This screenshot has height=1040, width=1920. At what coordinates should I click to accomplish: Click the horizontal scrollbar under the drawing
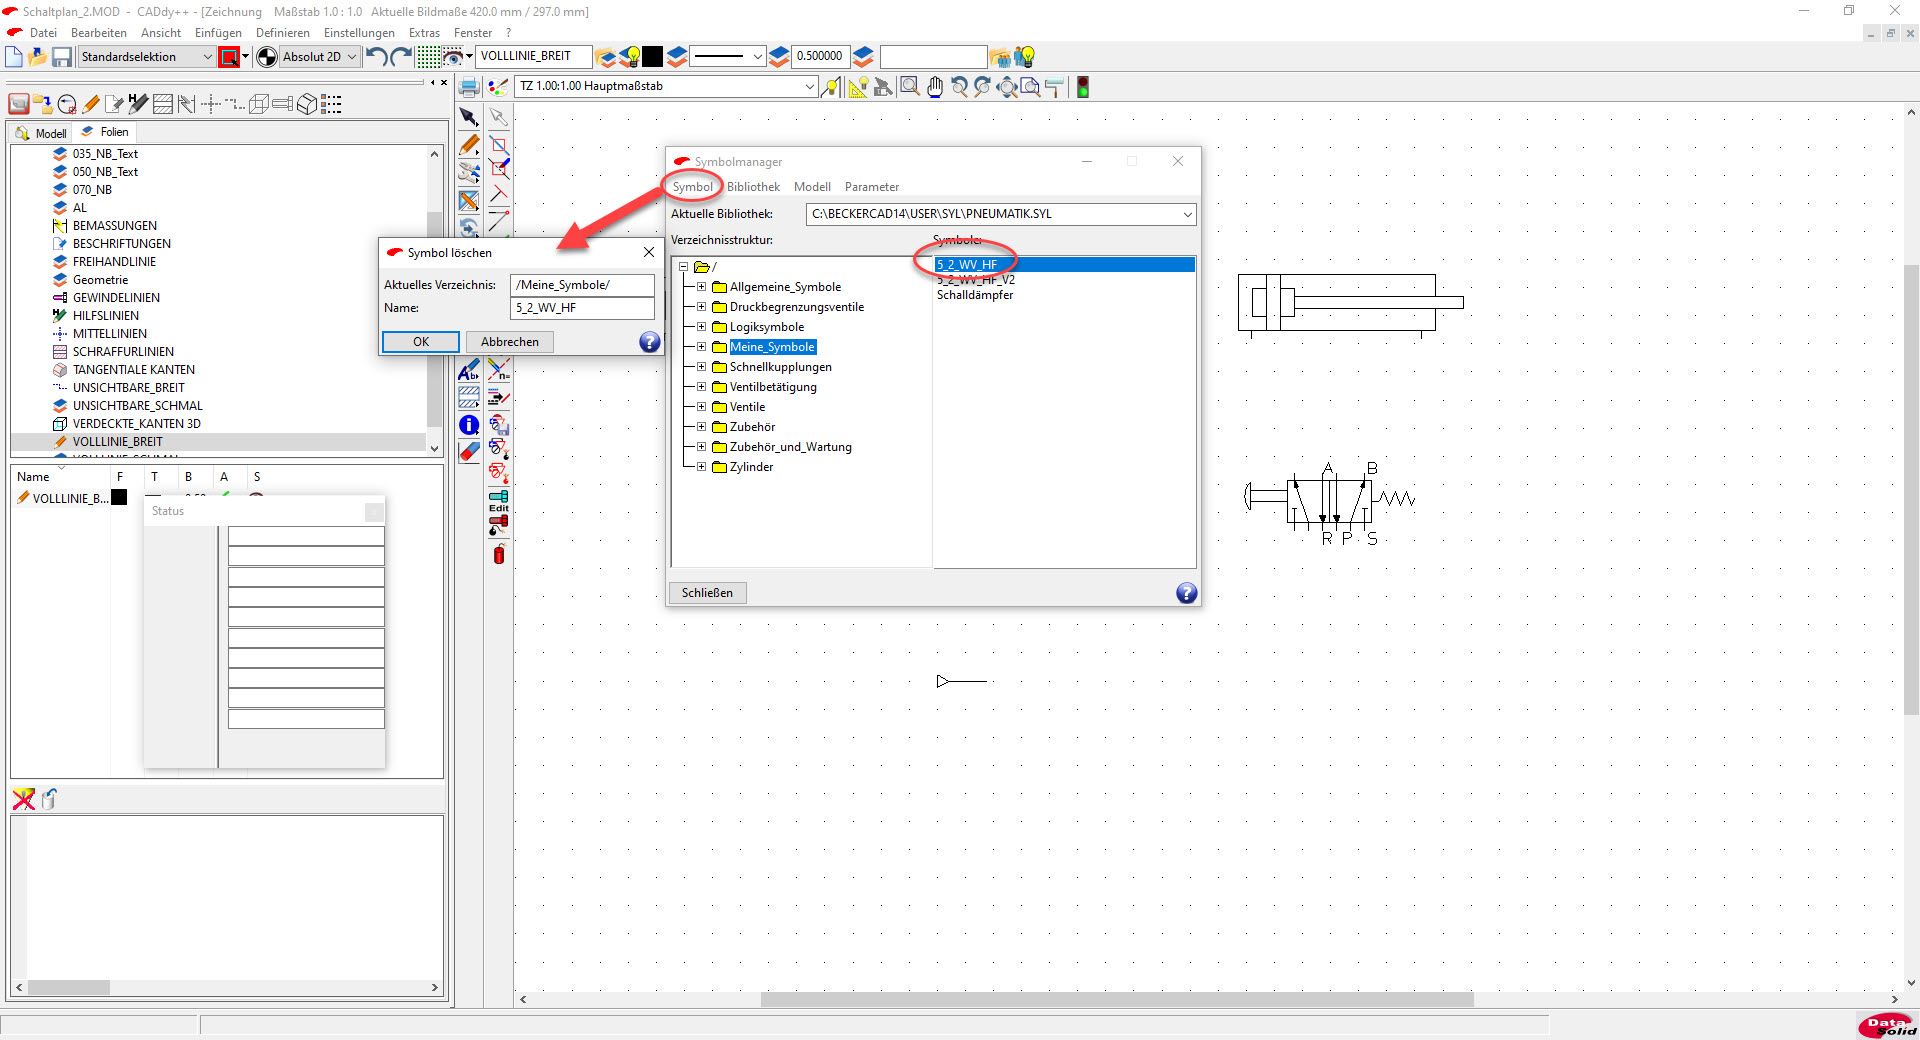click(1116, 999)
